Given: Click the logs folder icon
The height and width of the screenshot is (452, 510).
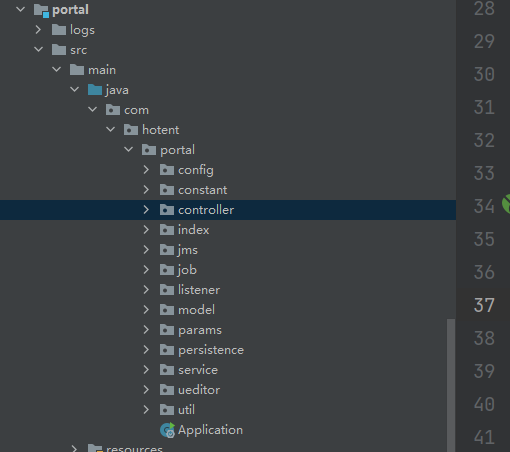Looking at the screenshot, I should tap(59, 30).
